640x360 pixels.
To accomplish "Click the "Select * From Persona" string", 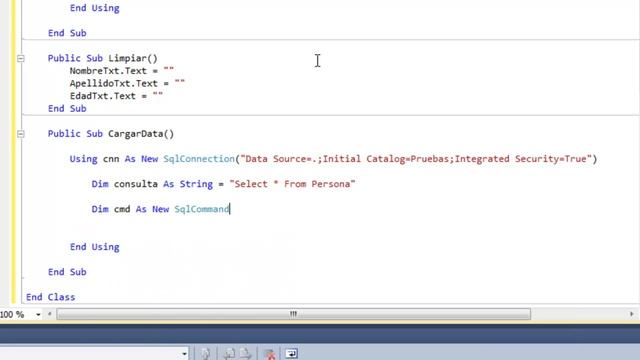I will [x=292, y=184].
